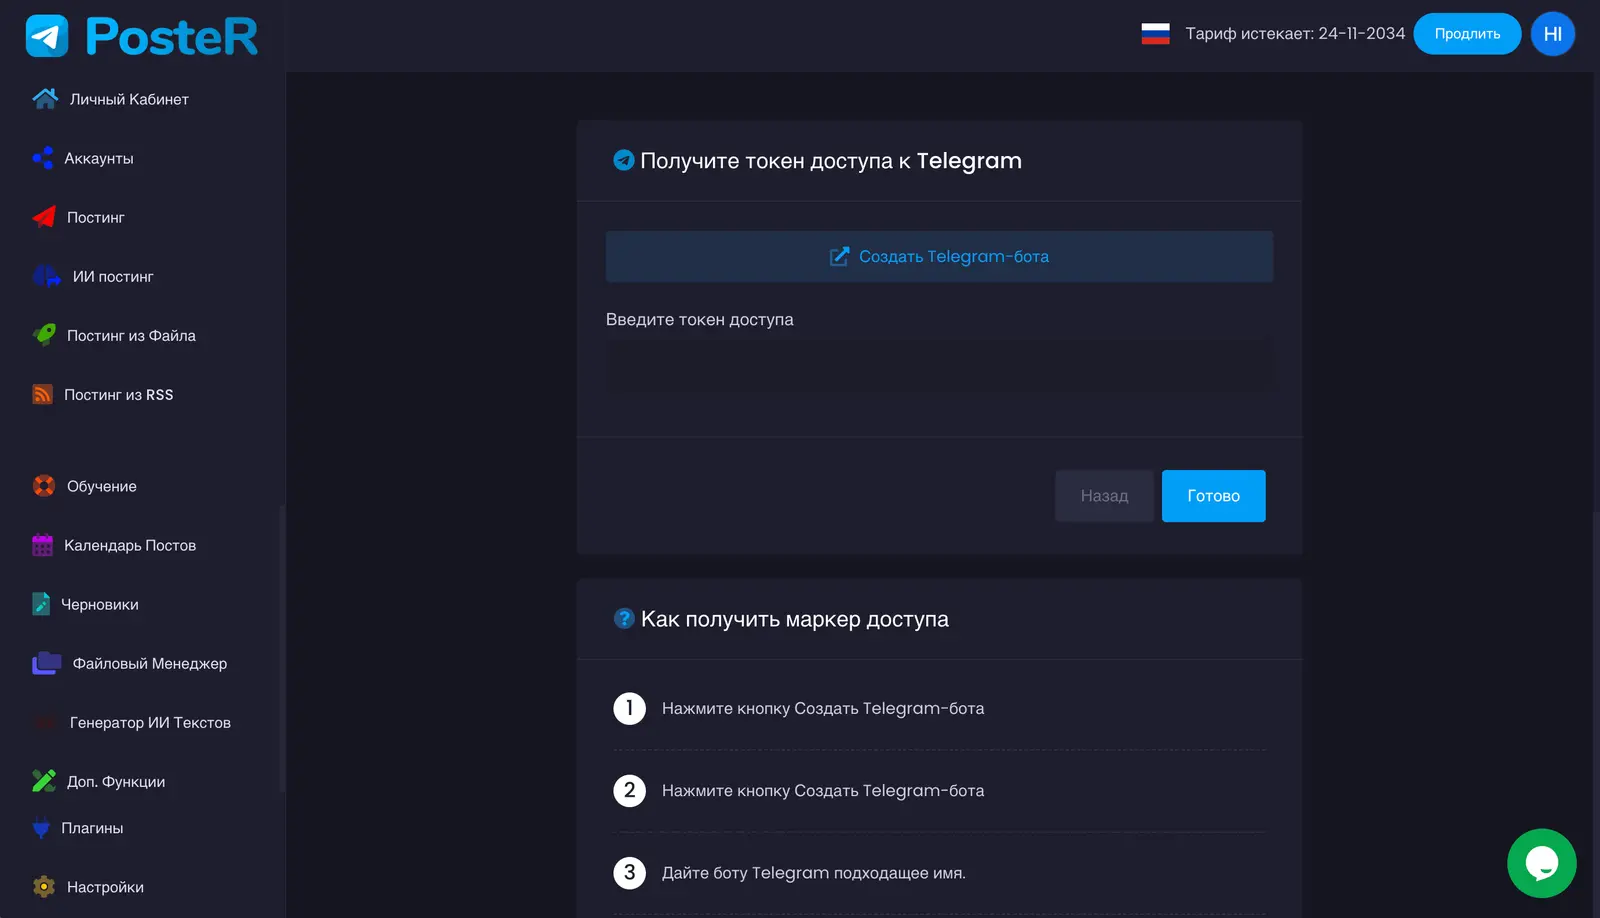1600x918 pixels.
Task: Click the Введите токен доступа label
Action: click(x=700, y=320)
